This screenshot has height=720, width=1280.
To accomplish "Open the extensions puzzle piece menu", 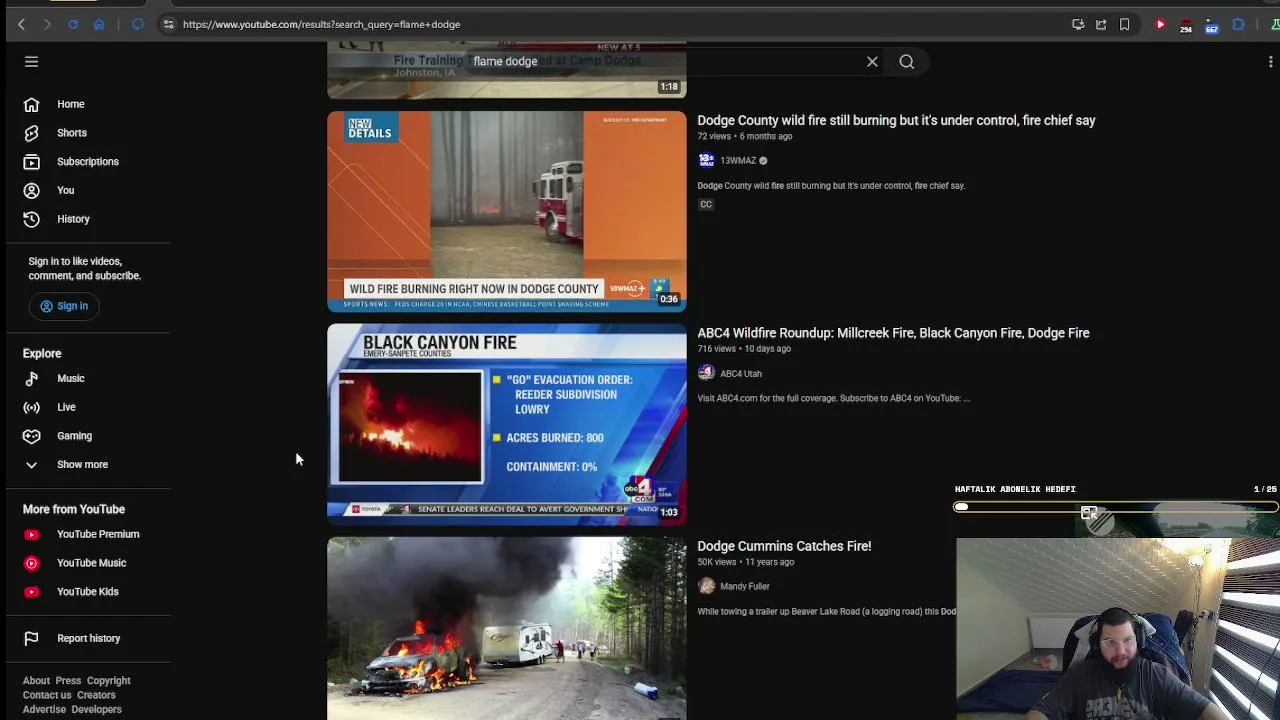I will [1238, 24].
